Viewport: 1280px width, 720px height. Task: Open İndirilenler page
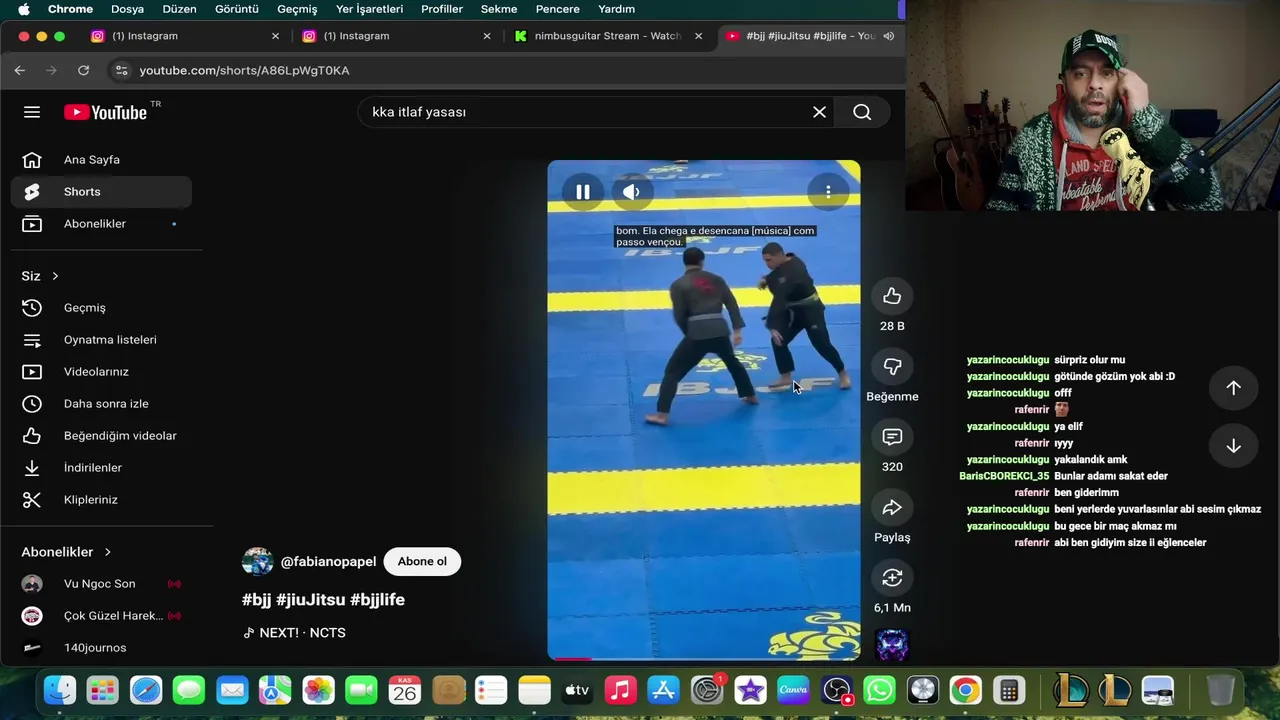click(101, 468)
